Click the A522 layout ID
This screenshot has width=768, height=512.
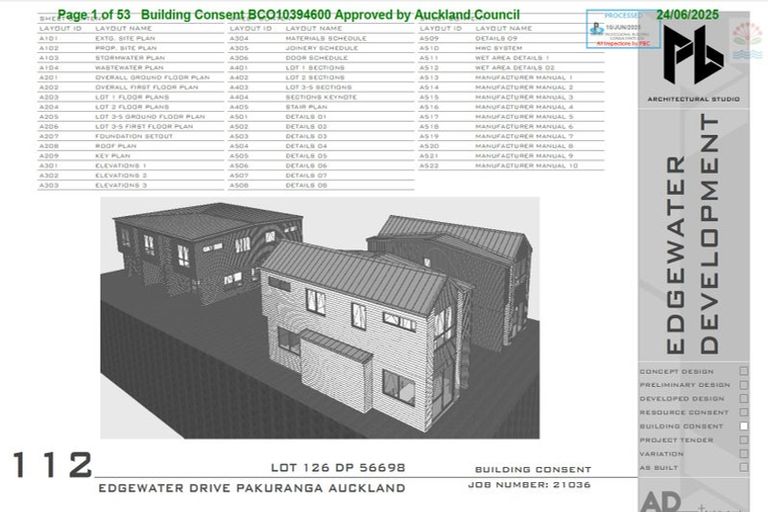pos(429,166)
